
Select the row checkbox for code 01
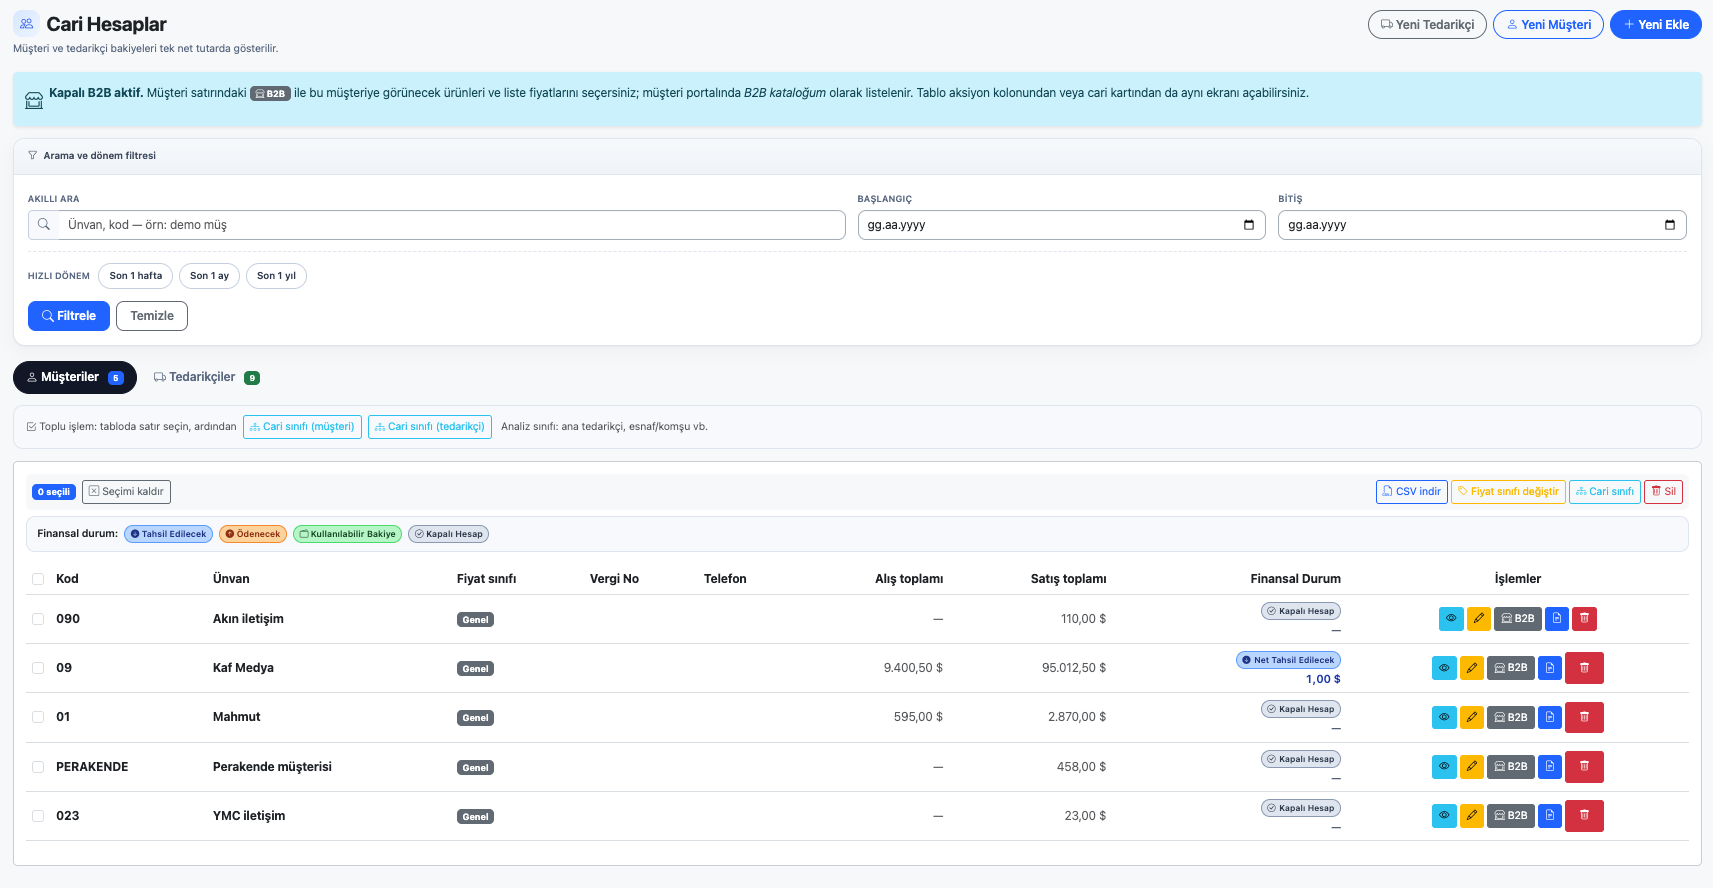(38, 717)
